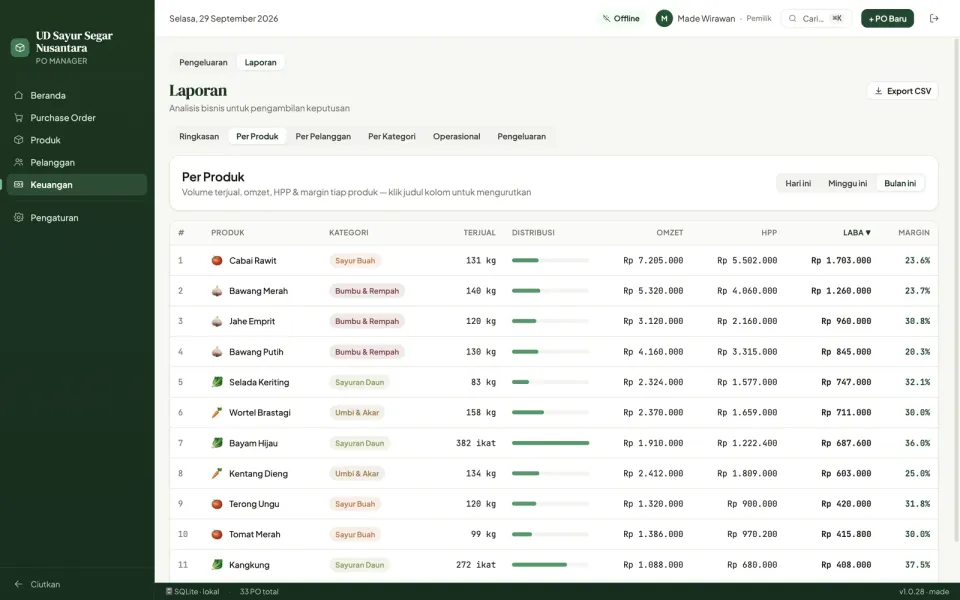The height and width of the screenshot is (600, 960).
Task: Open the Per Kategori report tab
Action: [392, 137]
